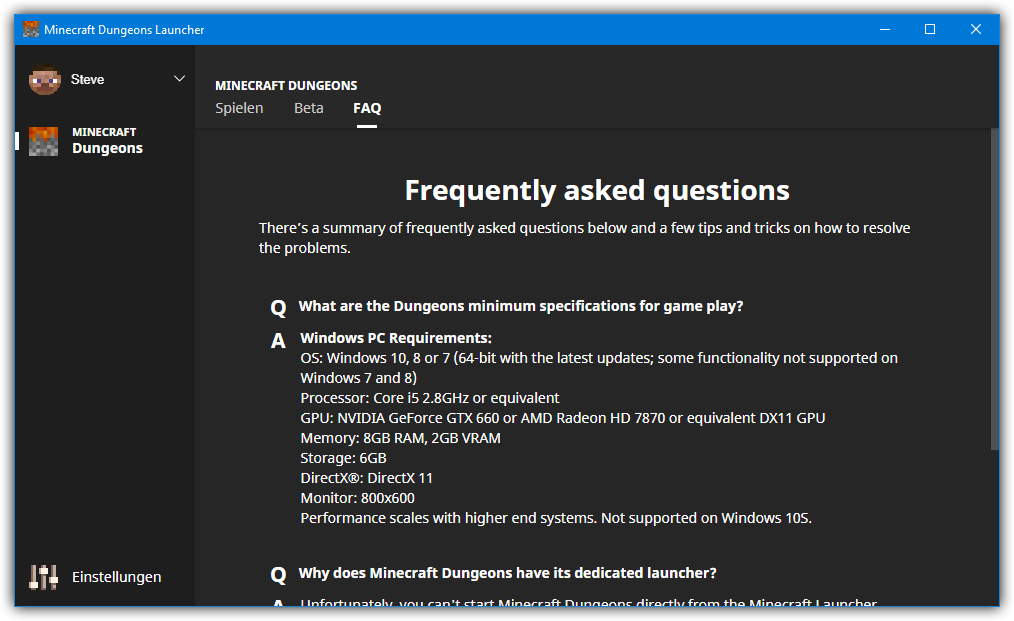Screen dimensions: 1014x621
Task: Click the 'Storage: 6GB' line
Action: click(343, 458)
